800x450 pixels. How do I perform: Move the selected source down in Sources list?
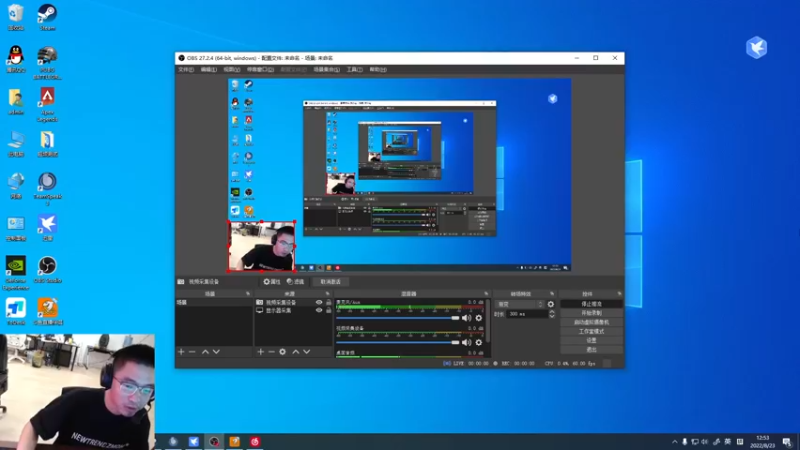(x=307, y=352)
